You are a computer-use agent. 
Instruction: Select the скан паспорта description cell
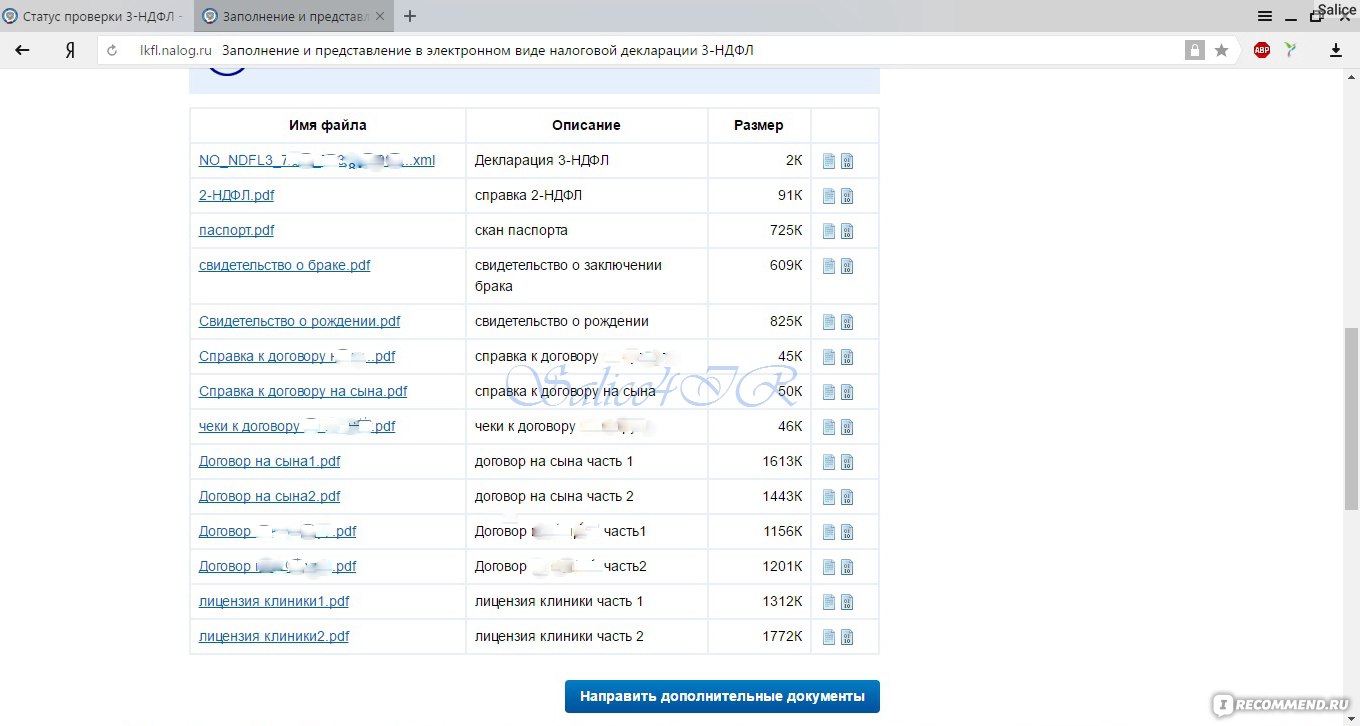point(587,230)
